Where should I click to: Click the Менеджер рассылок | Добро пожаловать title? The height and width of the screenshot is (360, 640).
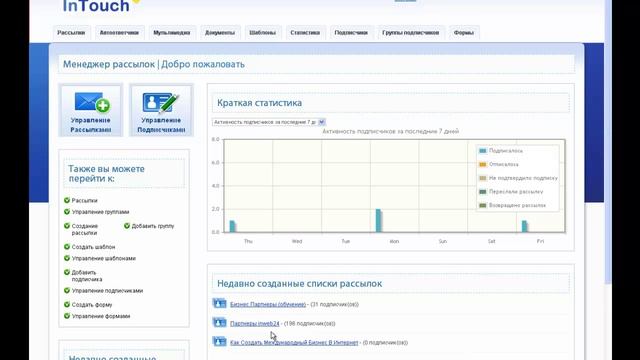[x=154, y=64]
